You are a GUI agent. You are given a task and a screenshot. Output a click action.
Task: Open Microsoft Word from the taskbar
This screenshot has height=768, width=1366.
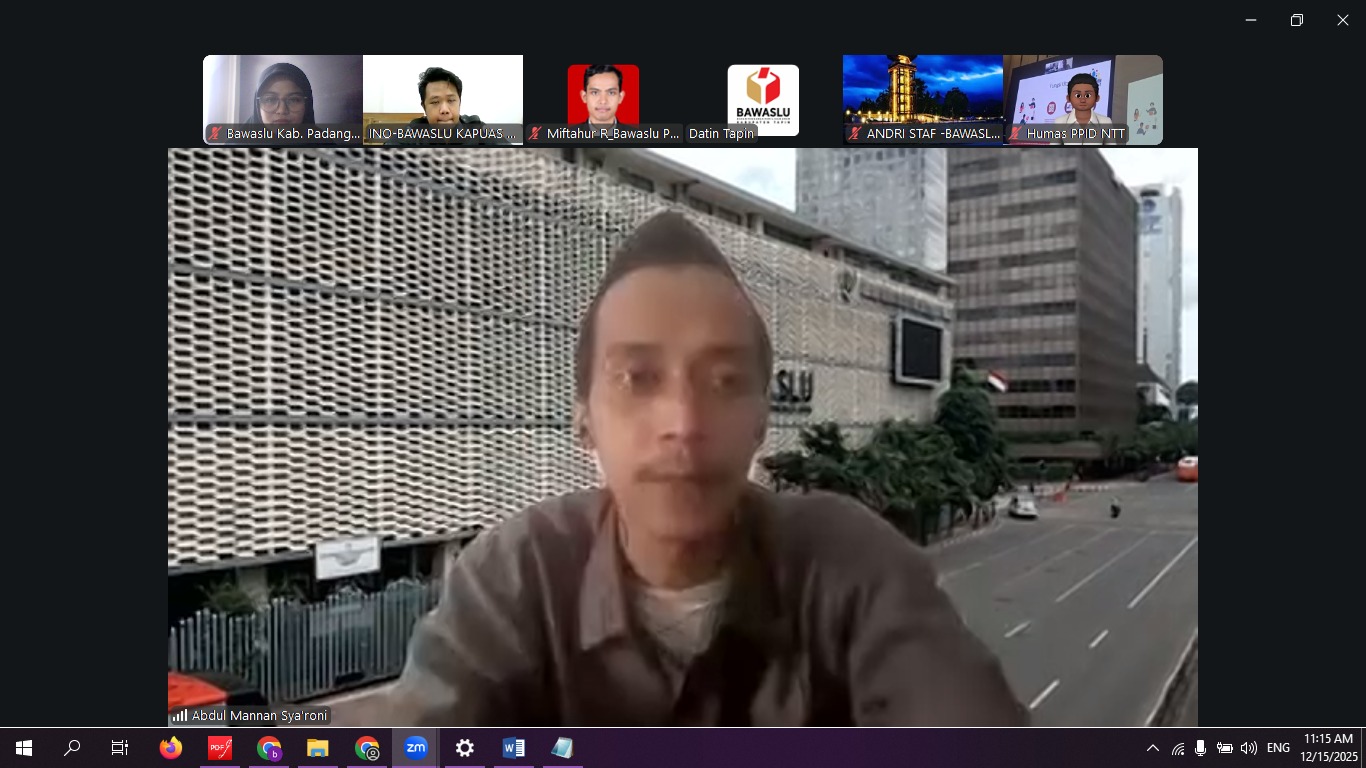[514, 747]
